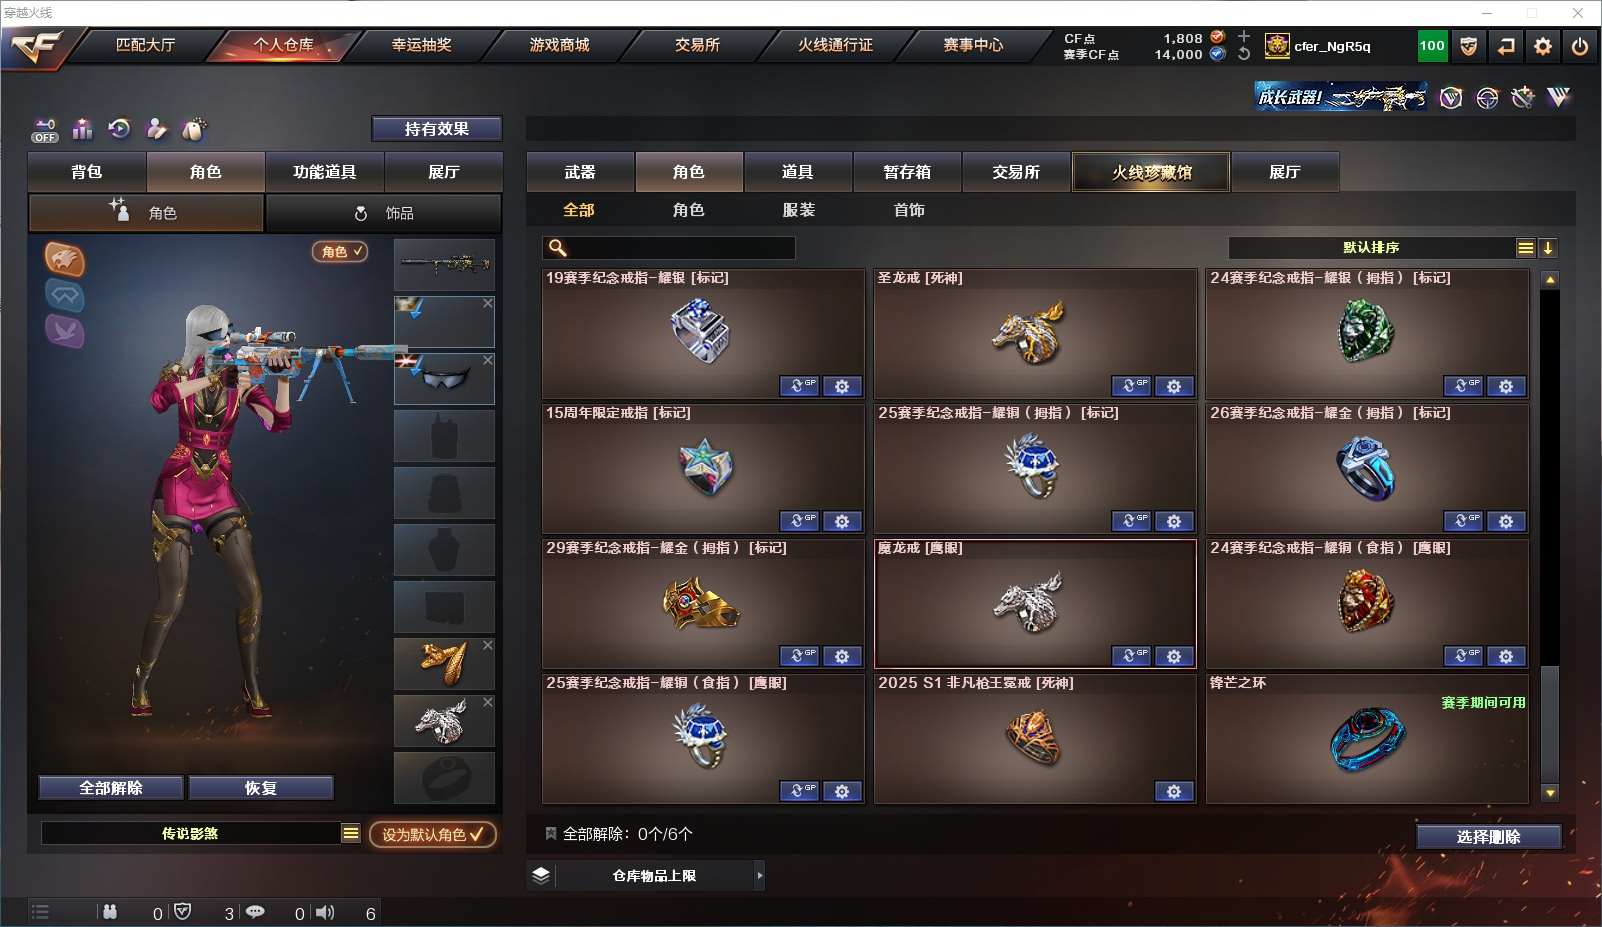Open the 传说影煞 character list dropdown
This screenshot has width=1602, height=927.
coord(350,833)
